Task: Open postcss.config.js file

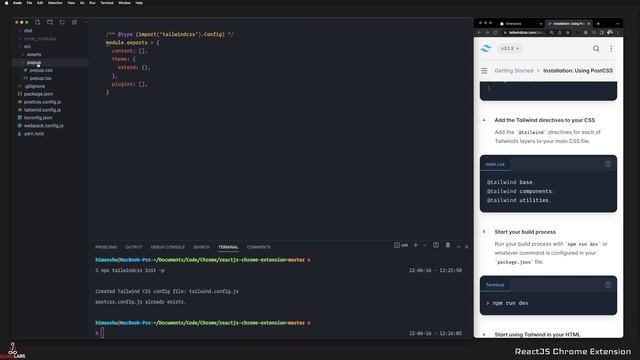Action: (42, 102)
